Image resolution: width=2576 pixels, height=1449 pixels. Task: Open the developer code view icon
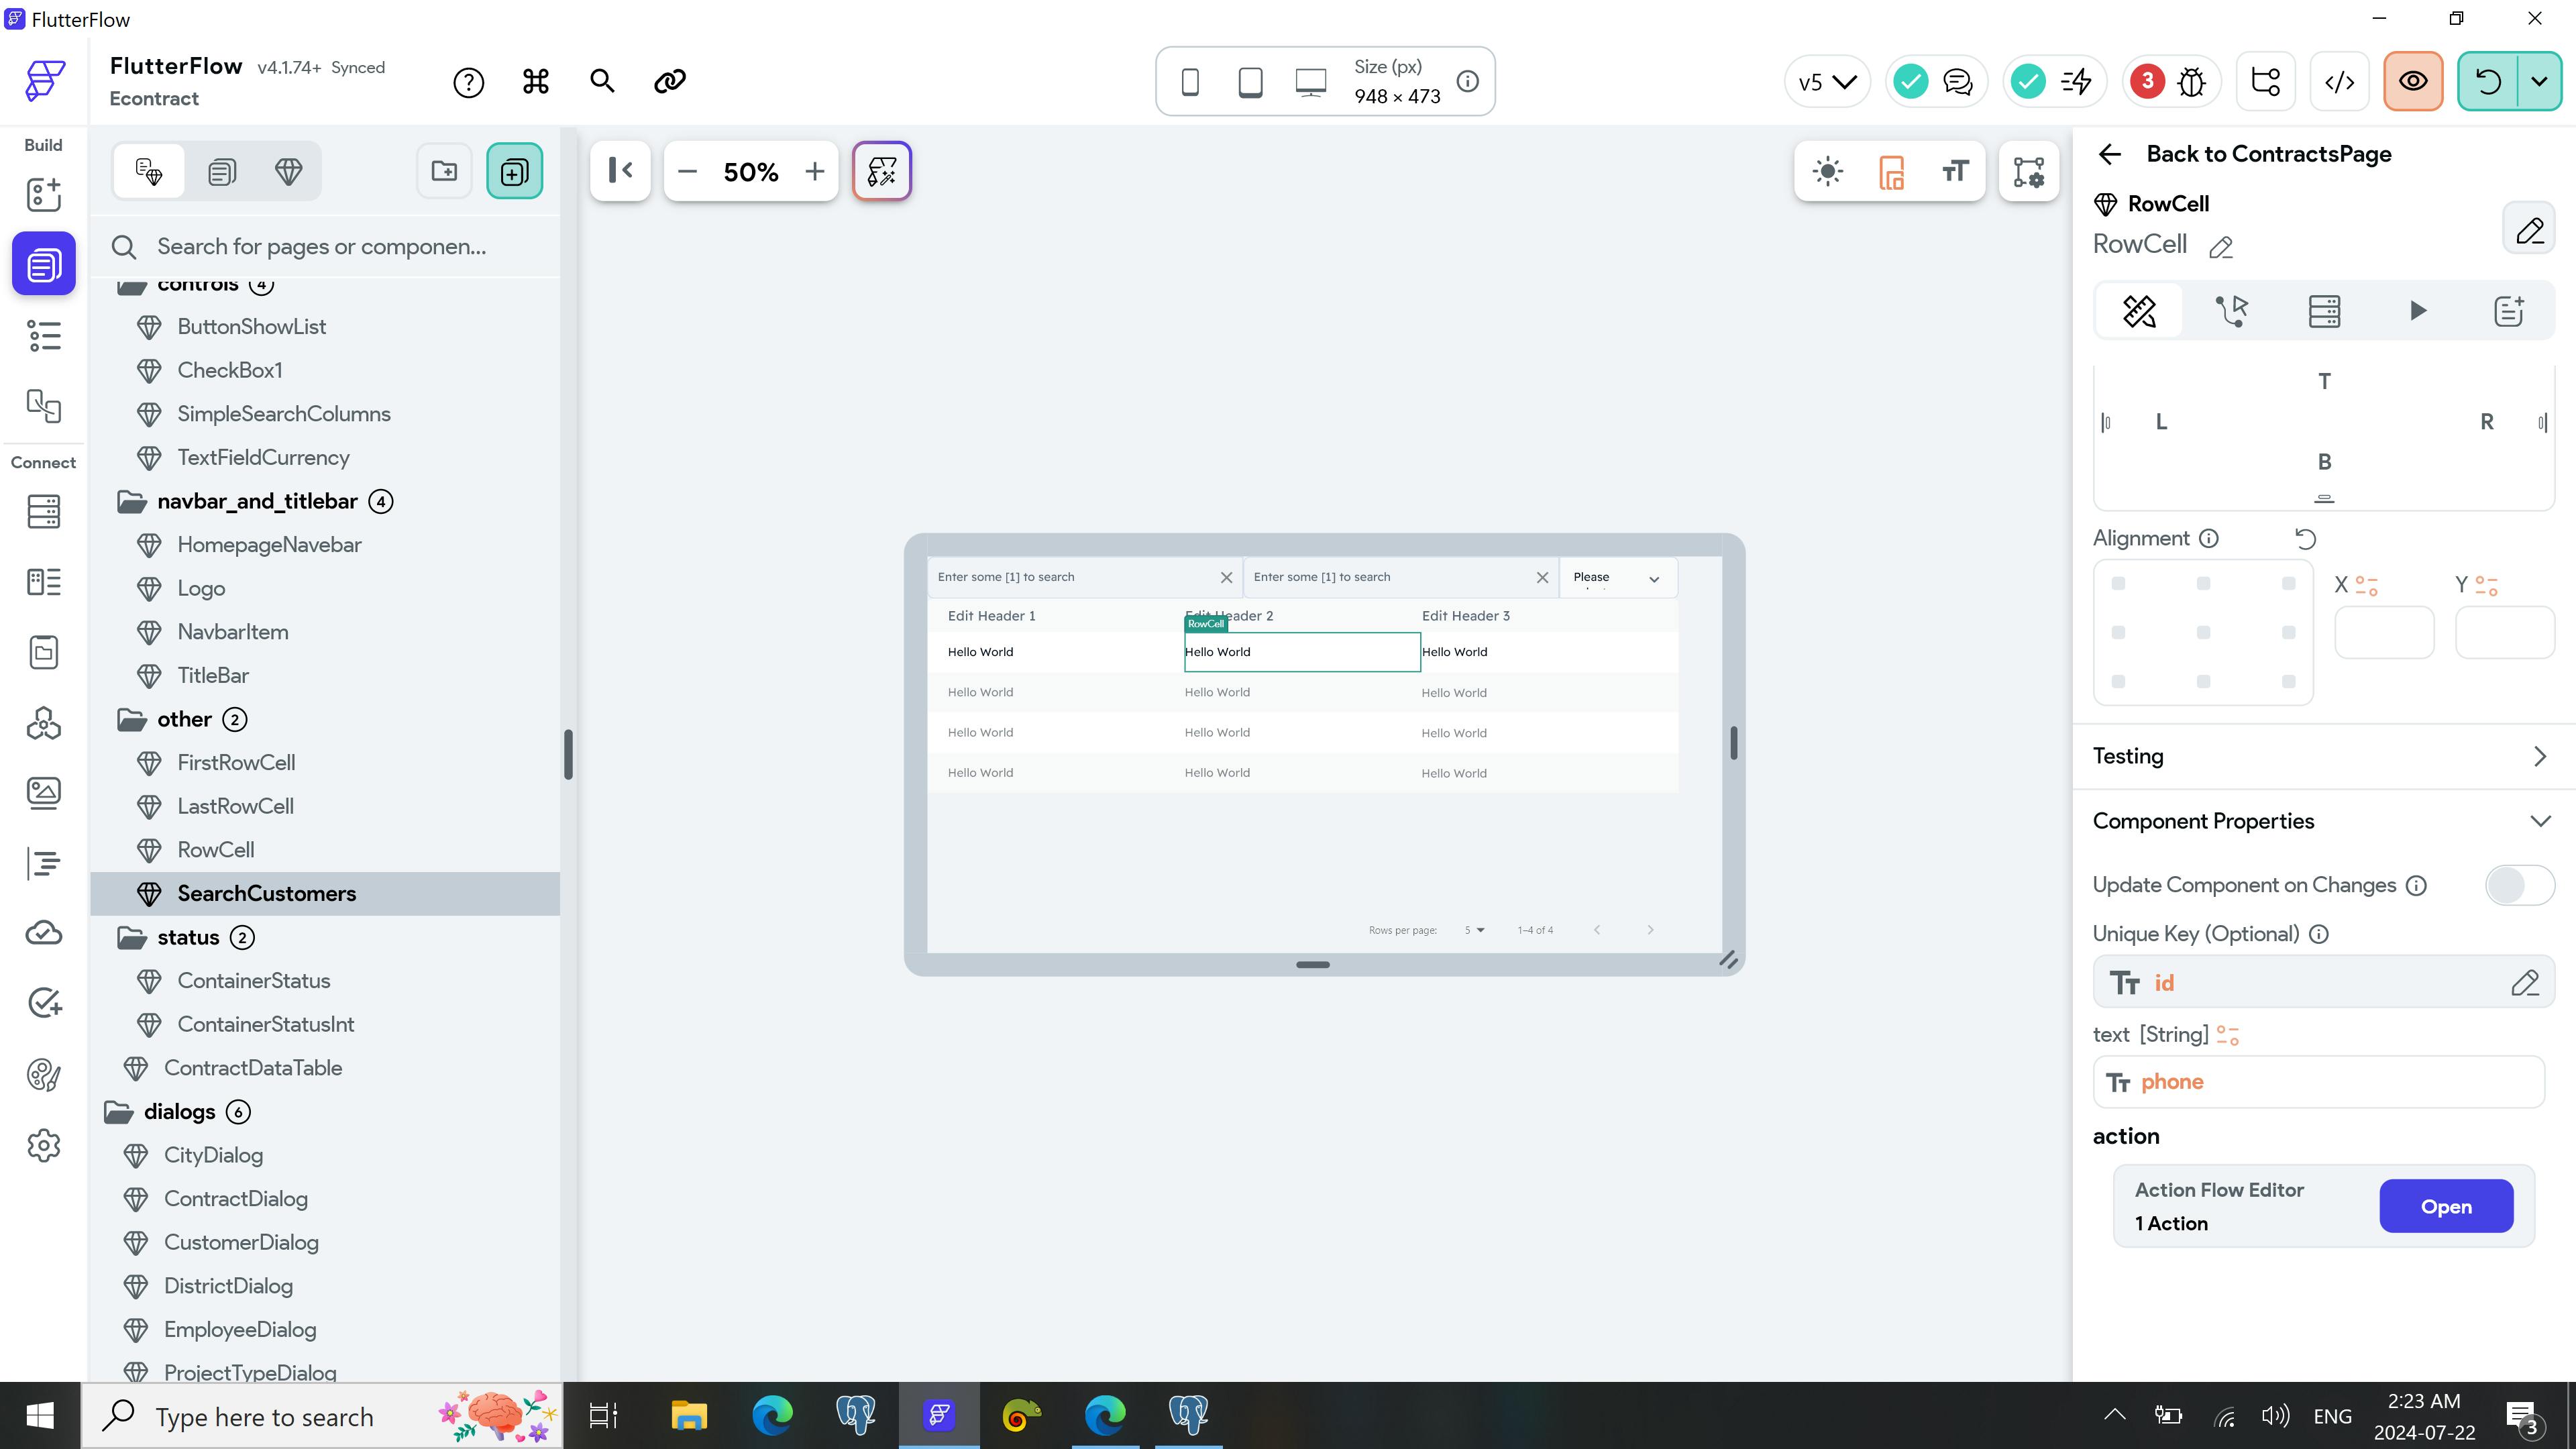(2339, 81)
